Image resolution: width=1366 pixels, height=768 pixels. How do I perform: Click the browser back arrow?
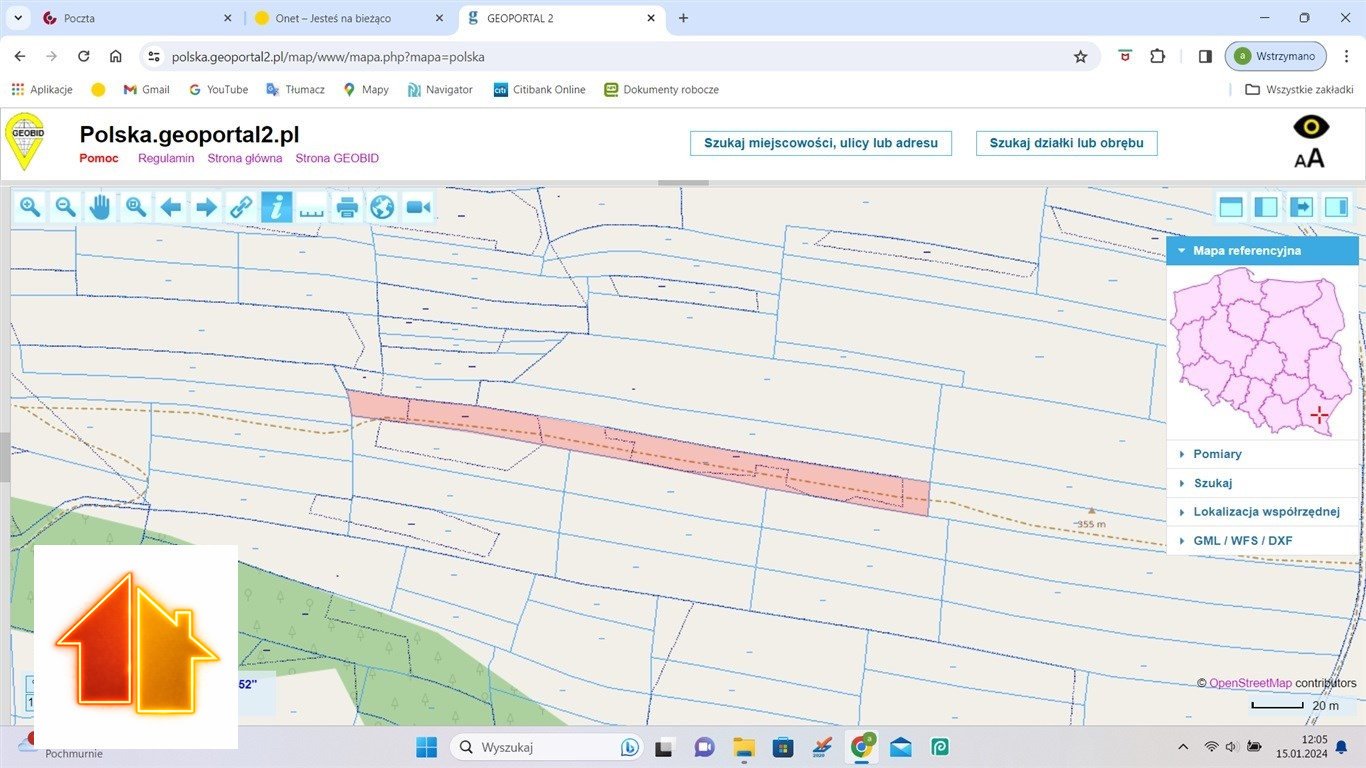click(x=20, y=57)
